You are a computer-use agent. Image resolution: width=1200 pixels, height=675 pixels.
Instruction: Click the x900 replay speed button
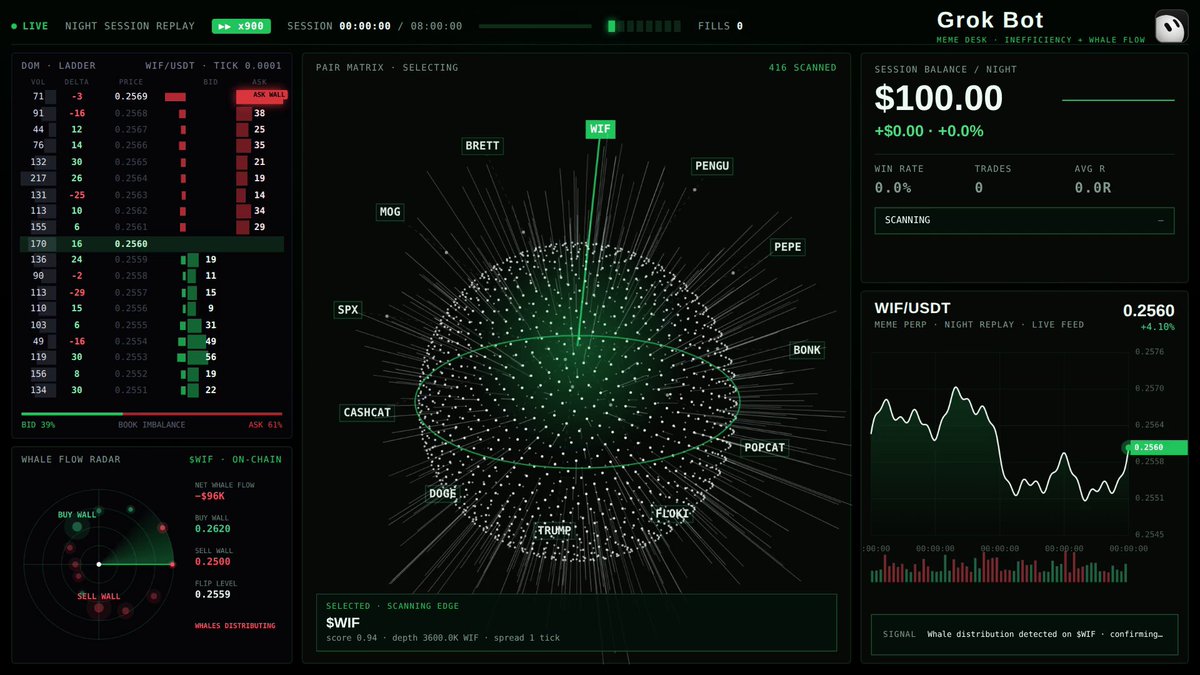[x=241, y=26]
